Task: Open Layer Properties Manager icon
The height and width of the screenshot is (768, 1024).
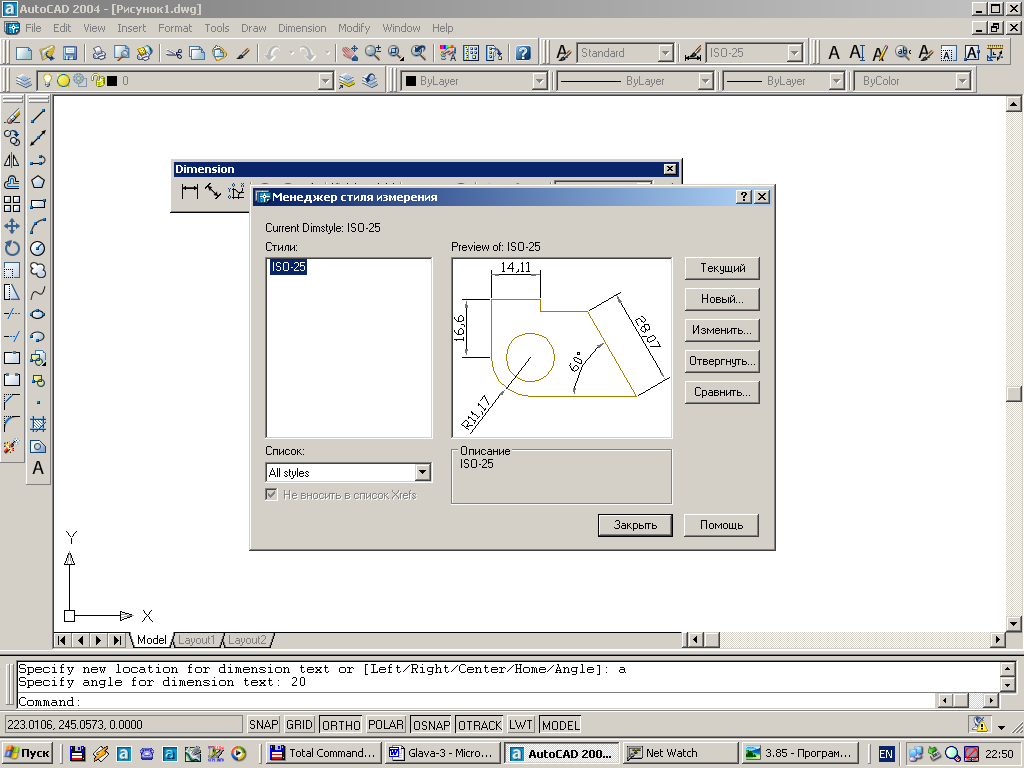Action: [24, 81]
